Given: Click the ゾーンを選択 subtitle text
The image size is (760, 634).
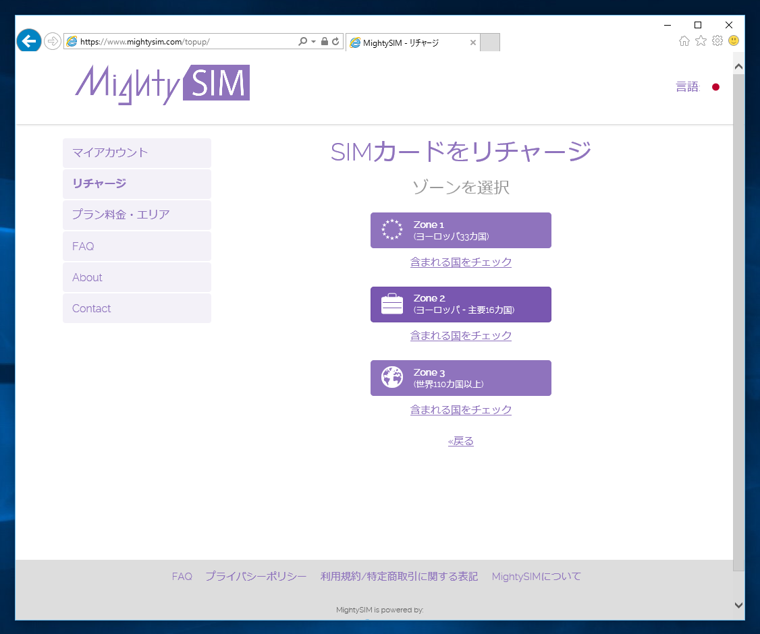Looking at the screenshot, I should [x=461, y=187].
